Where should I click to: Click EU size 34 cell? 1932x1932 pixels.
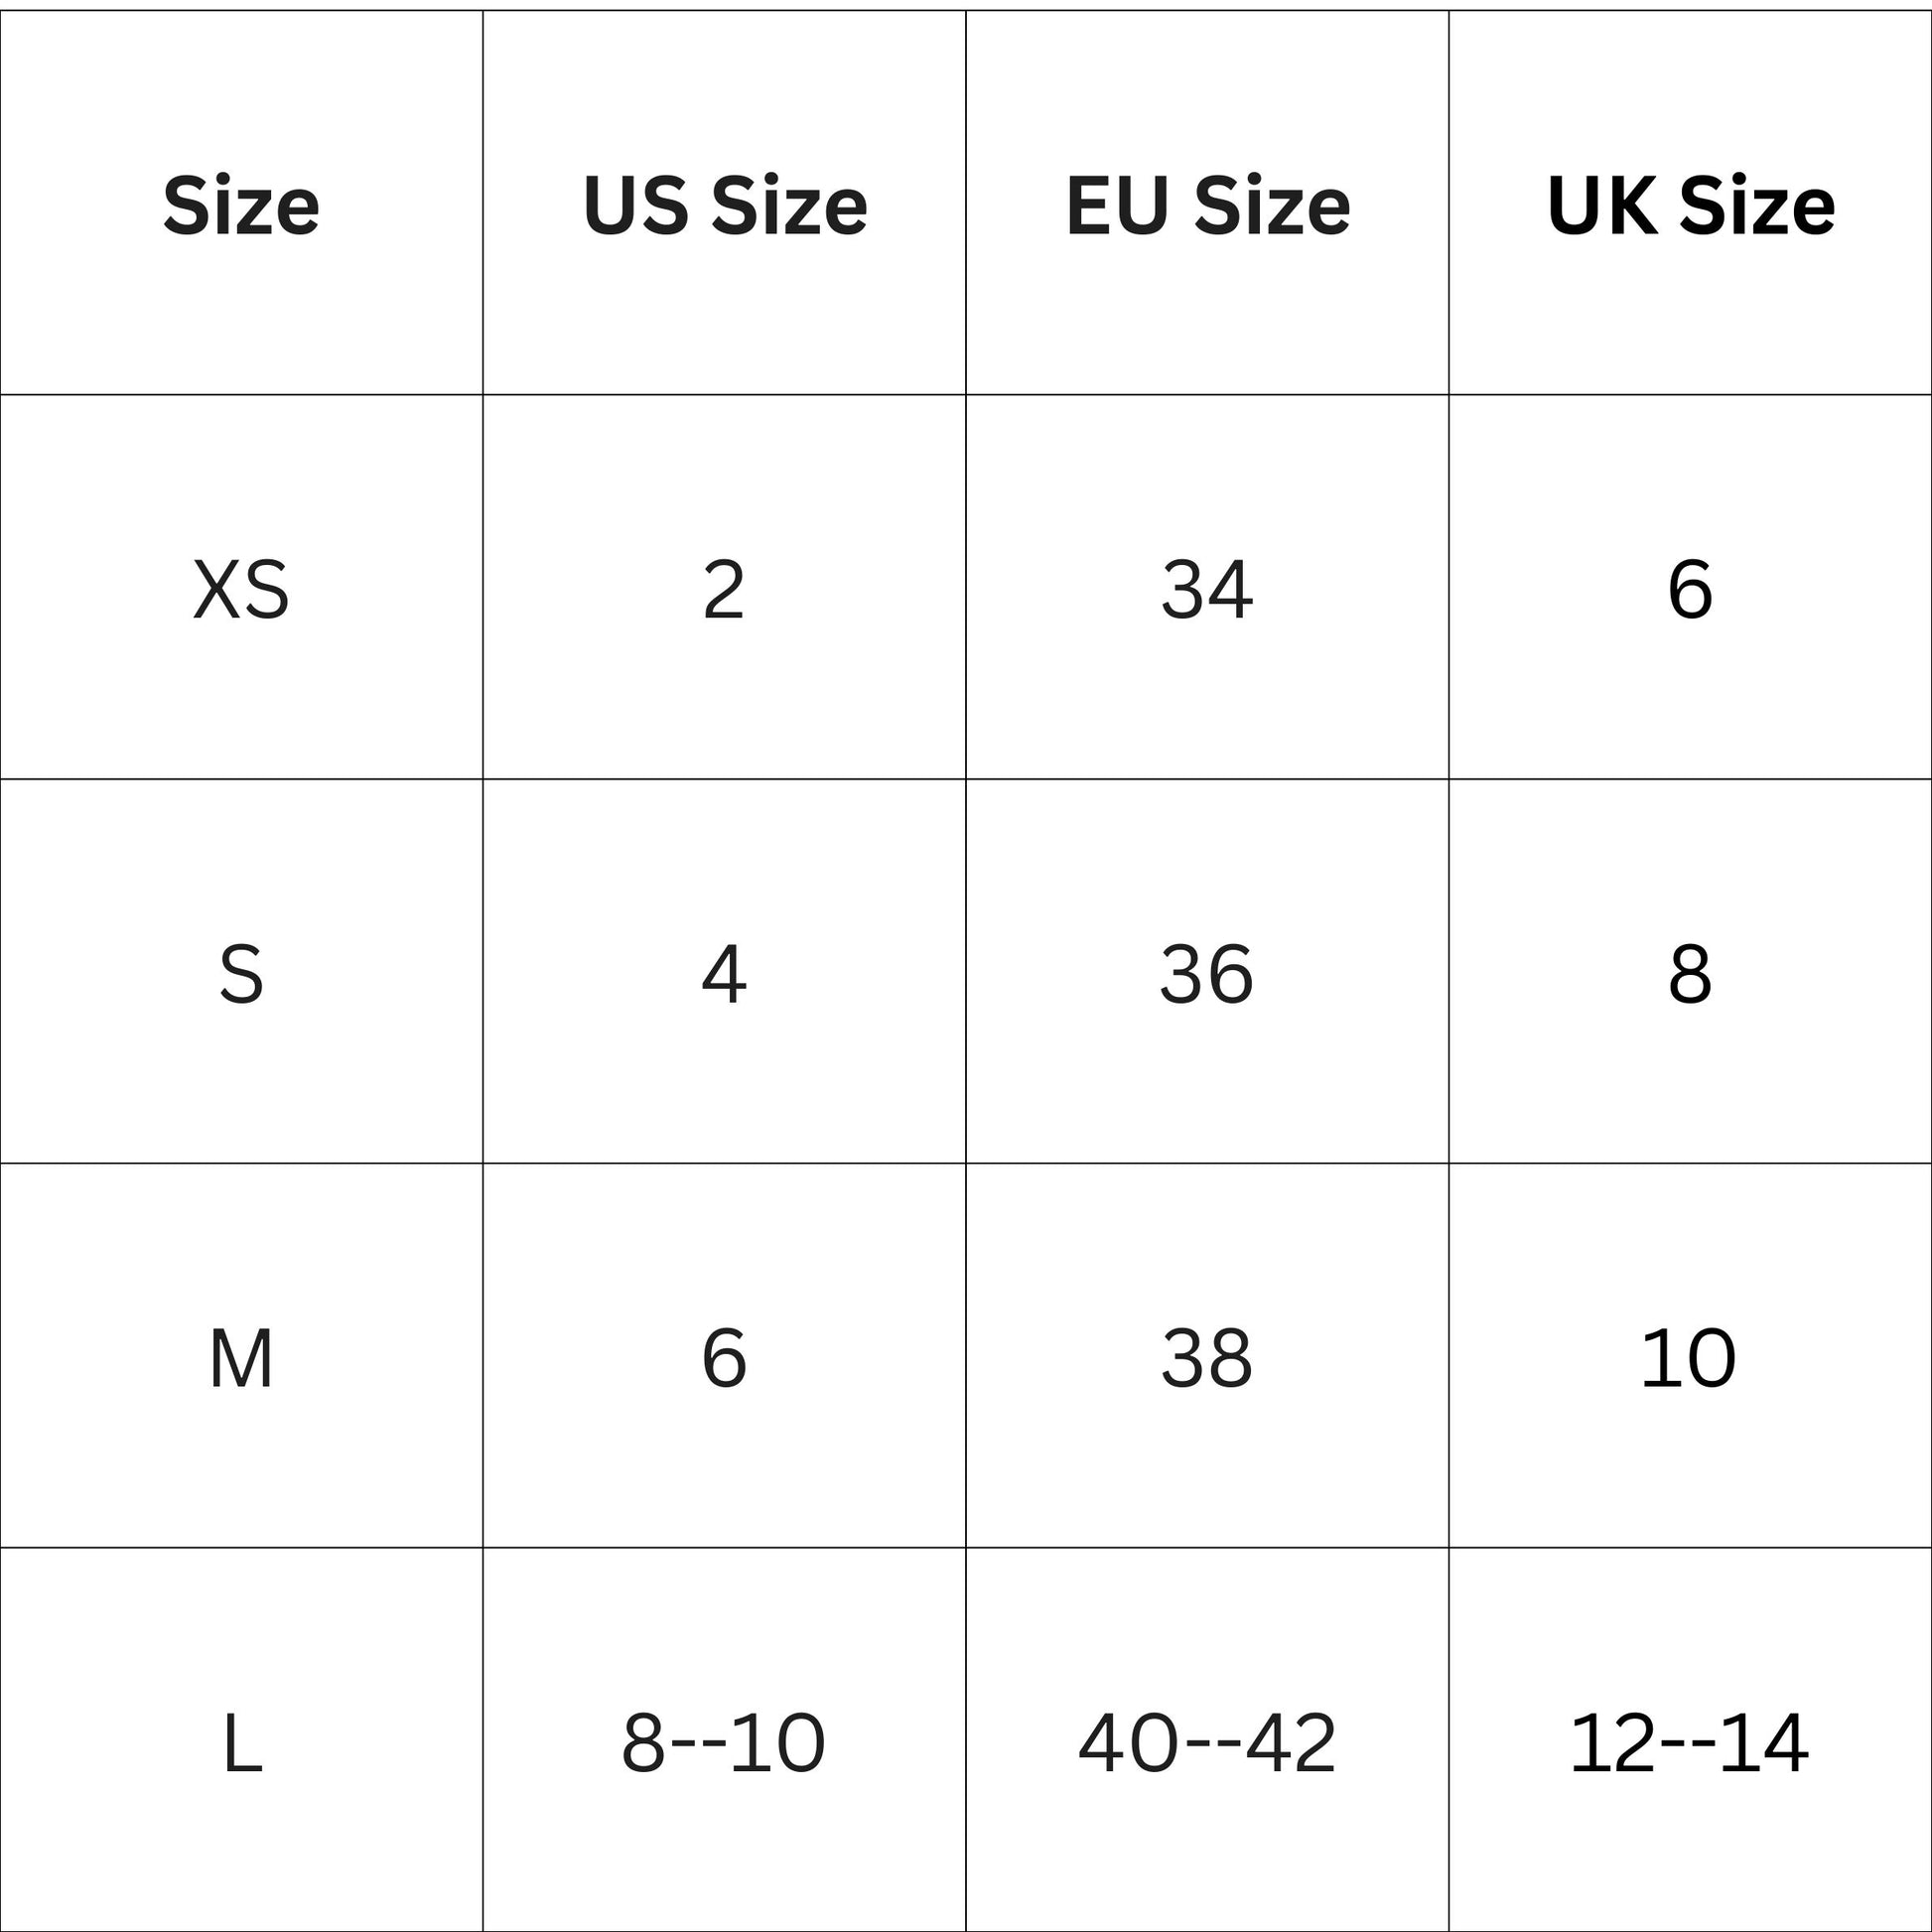(1207, 590)
